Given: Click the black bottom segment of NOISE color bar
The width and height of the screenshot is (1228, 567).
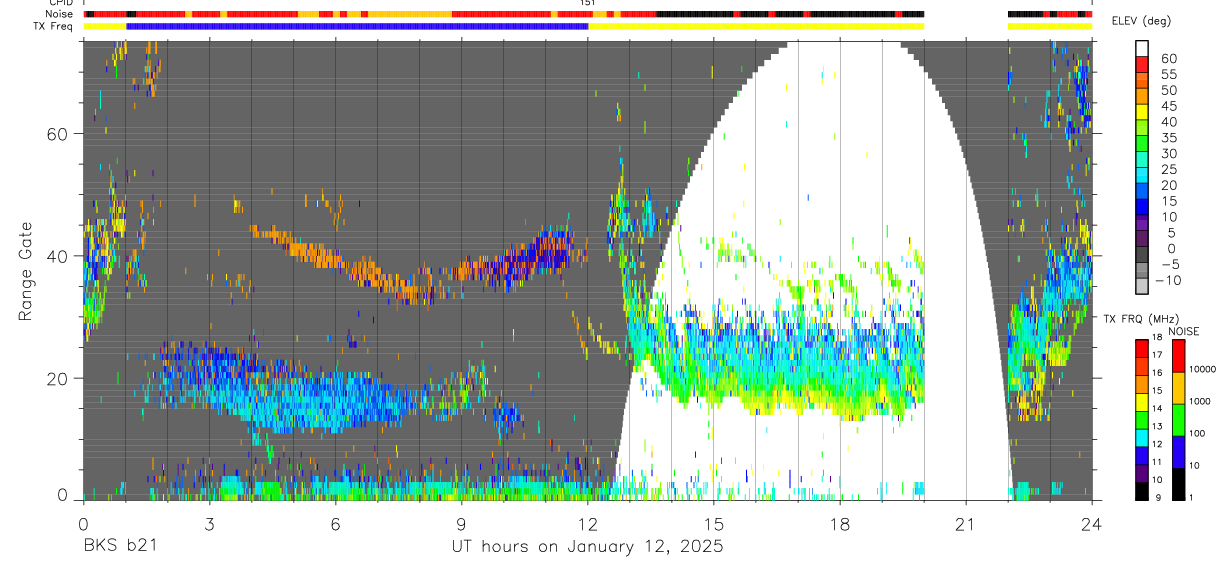Looking at the screenshot, I should pyautogui.click(x=1178, y=483).
